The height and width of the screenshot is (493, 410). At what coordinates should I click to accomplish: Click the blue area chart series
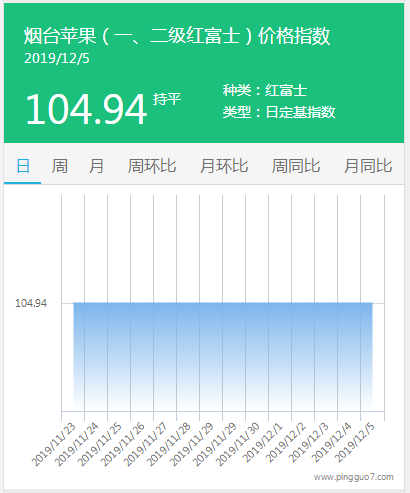point(223,357)
